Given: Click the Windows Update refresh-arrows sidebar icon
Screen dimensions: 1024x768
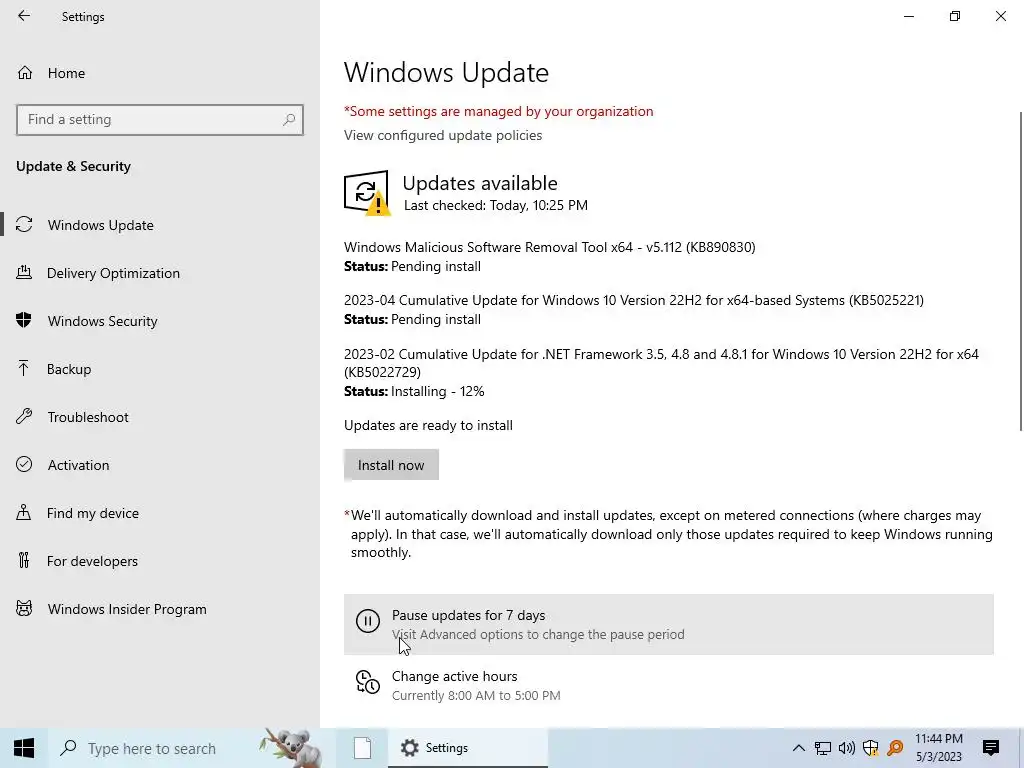Looking at the screenshot, I should tap(24, 225).
